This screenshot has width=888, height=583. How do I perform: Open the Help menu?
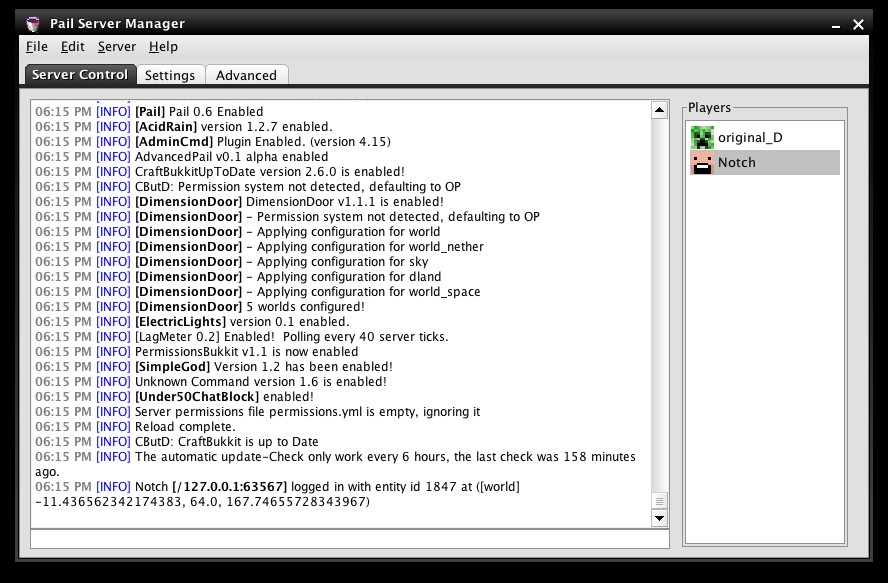(x=163, y=46)
